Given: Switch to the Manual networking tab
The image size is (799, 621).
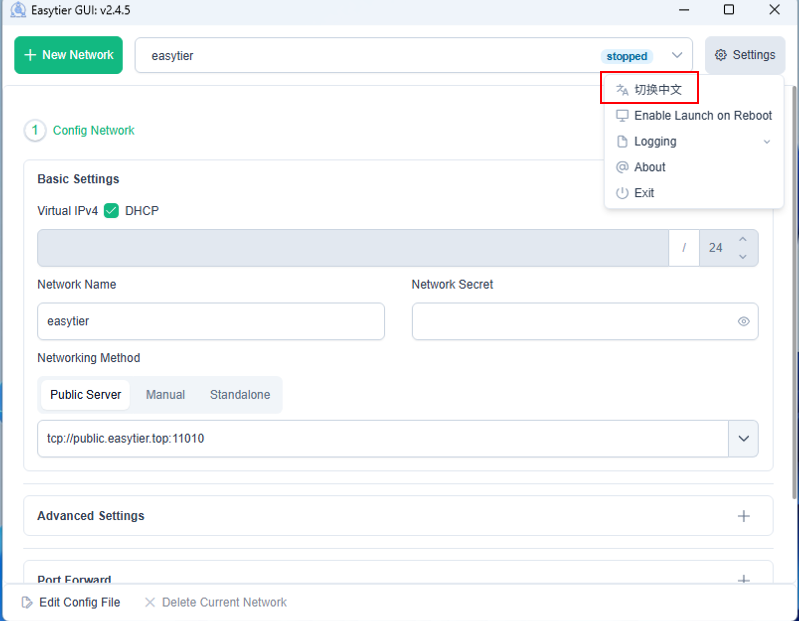Looking at the screenshot, I should (x=165, y=395).
